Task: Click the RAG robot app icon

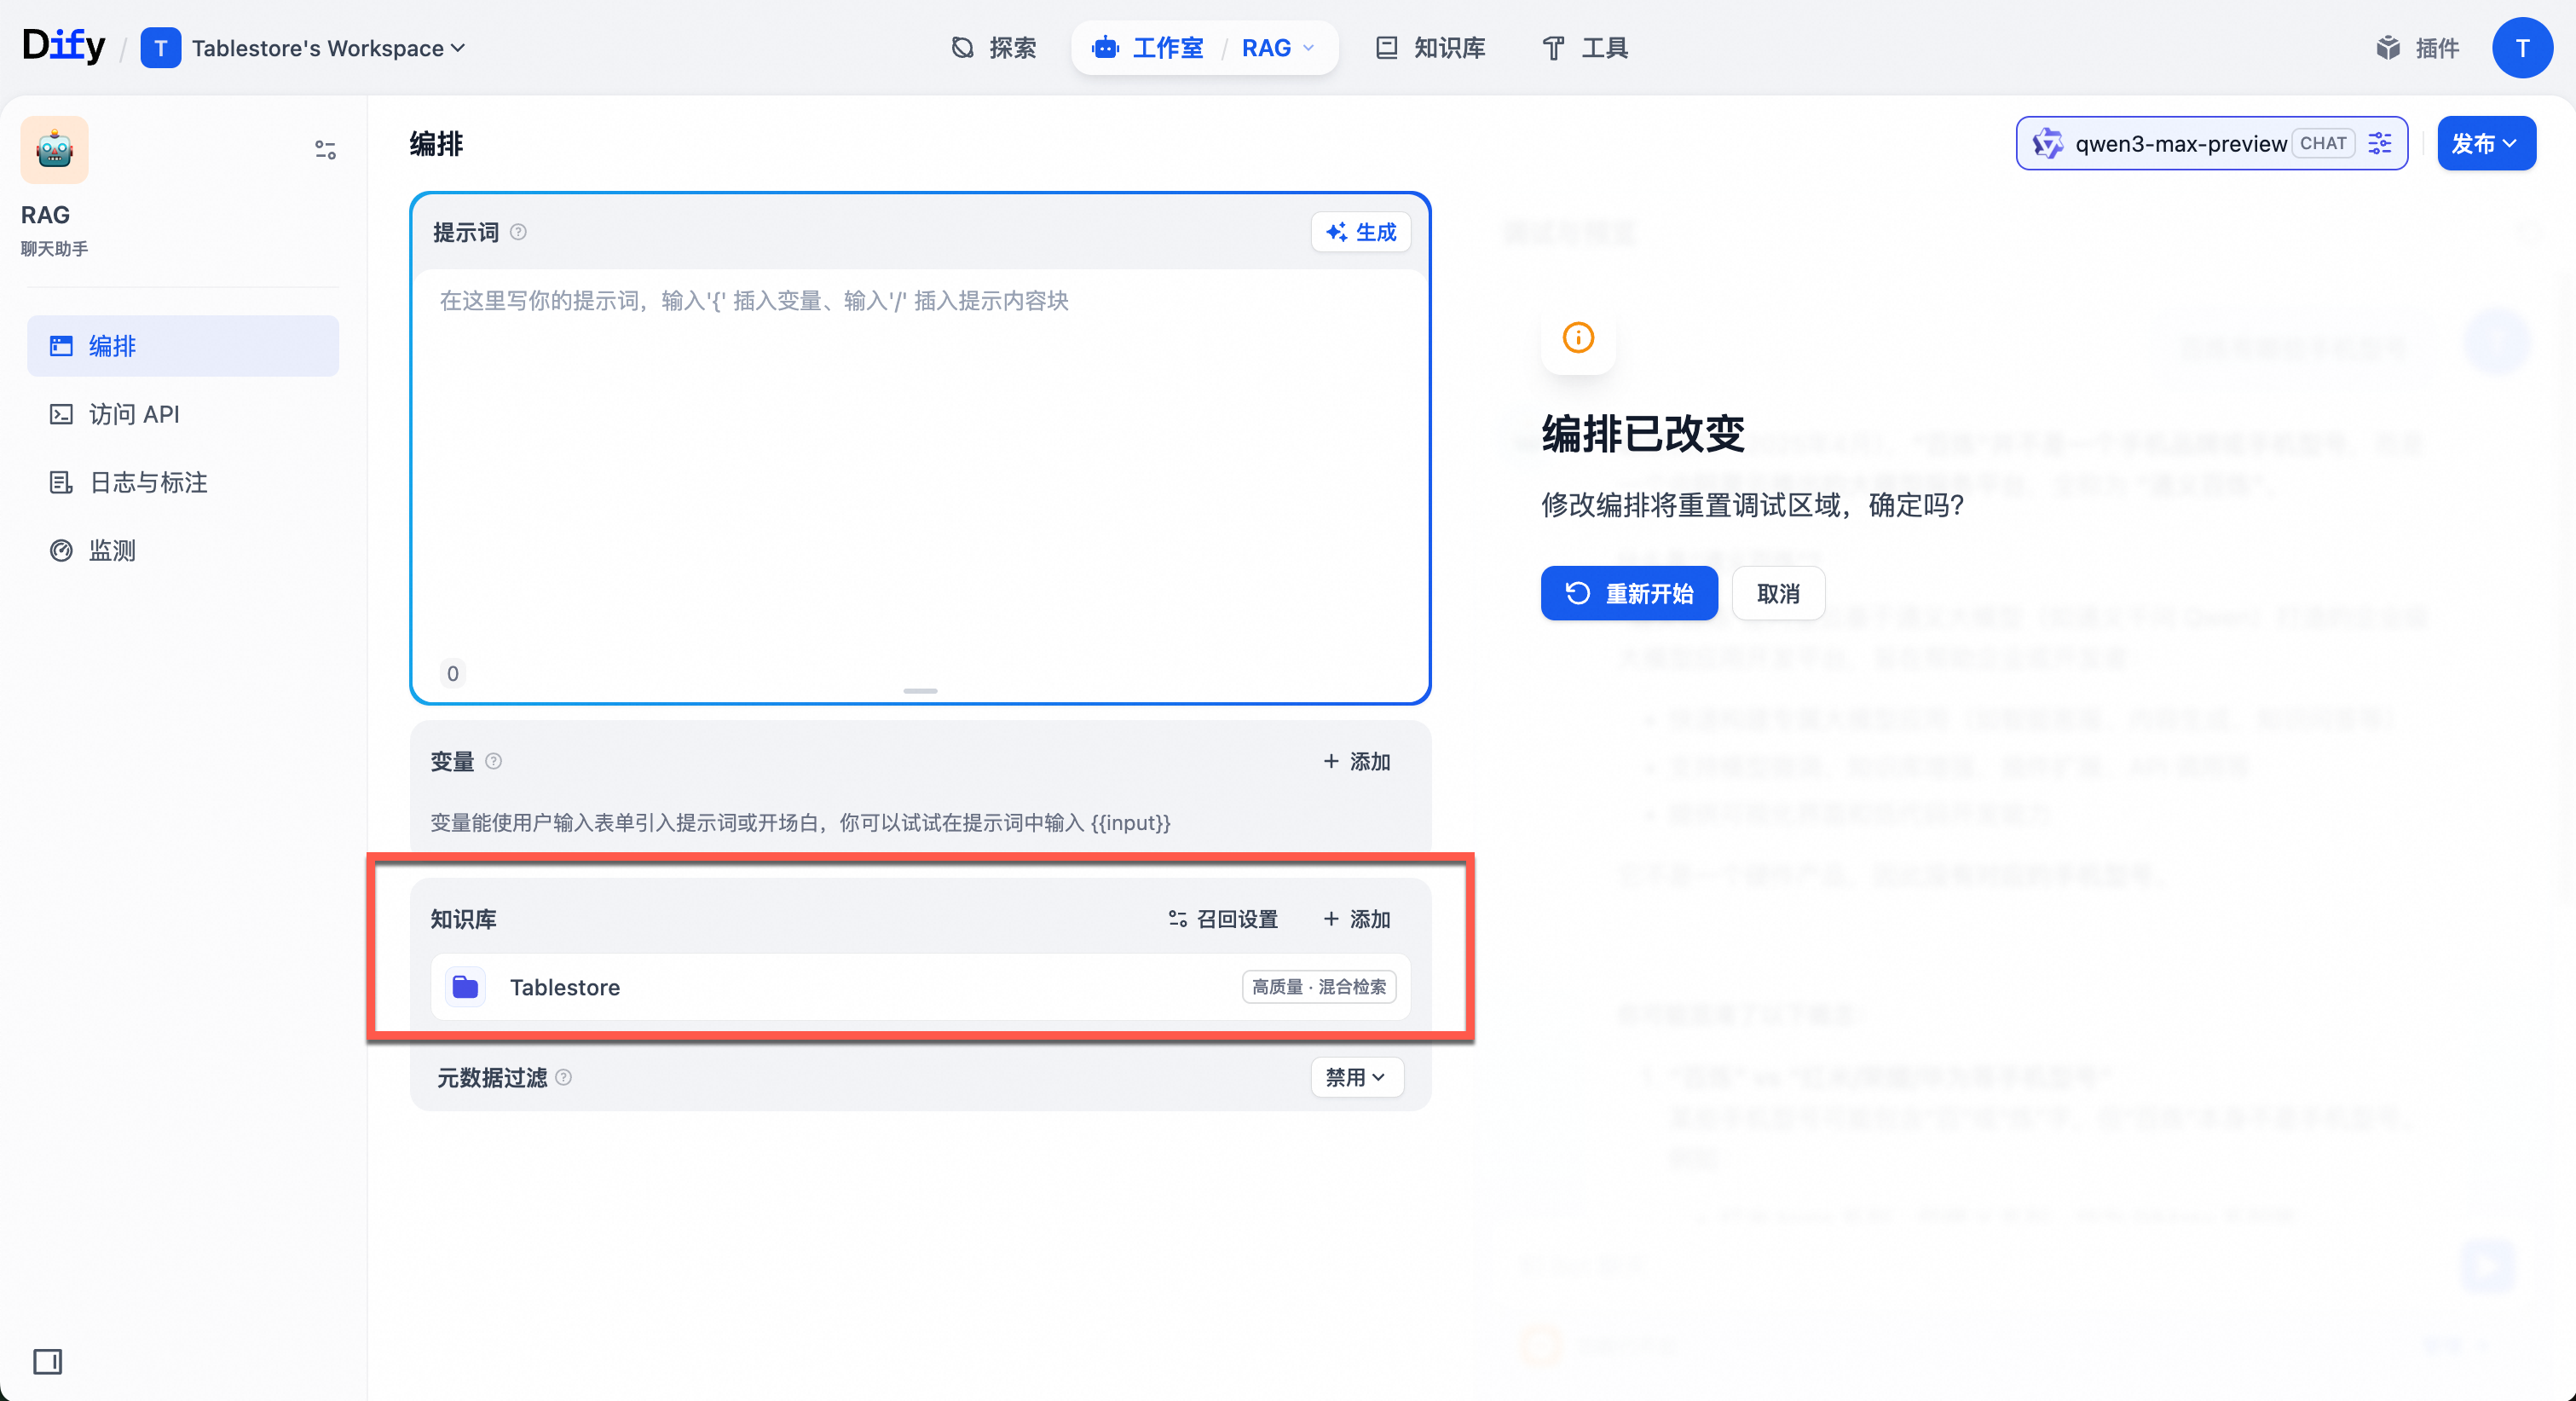Action: coord(54,150)
